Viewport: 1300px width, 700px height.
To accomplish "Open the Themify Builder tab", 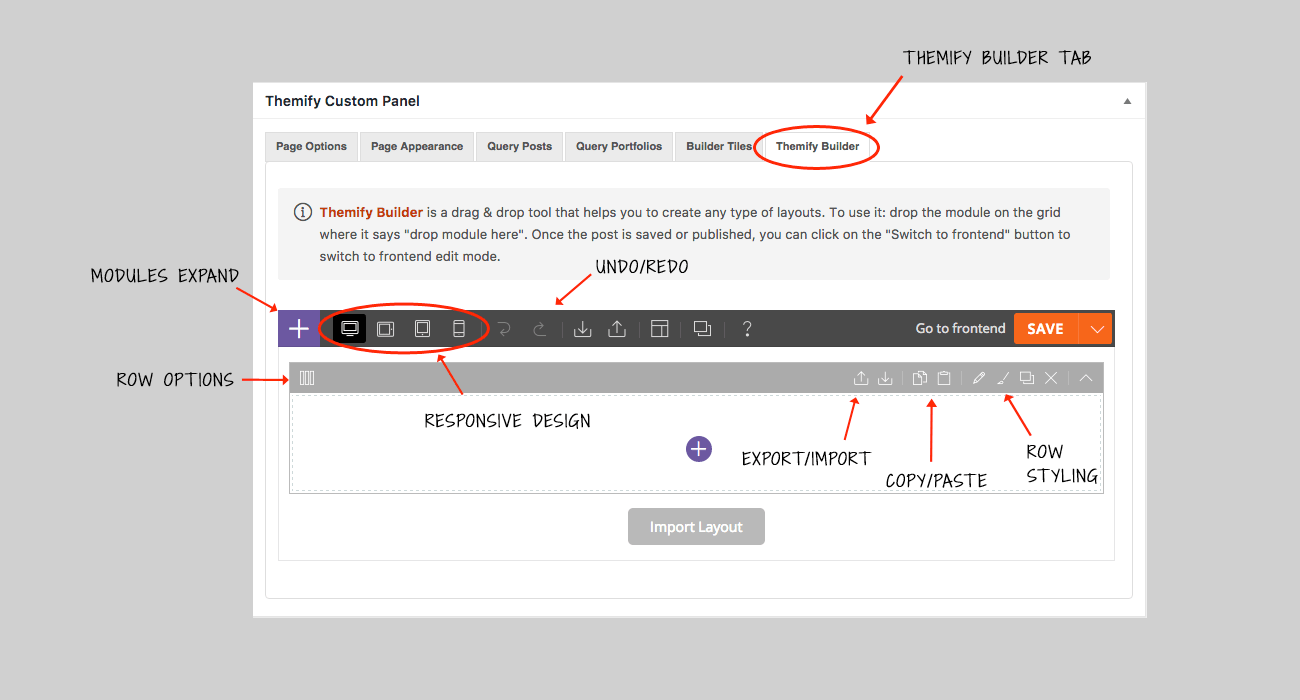I will pyautogui.click(x=817, y=146).
